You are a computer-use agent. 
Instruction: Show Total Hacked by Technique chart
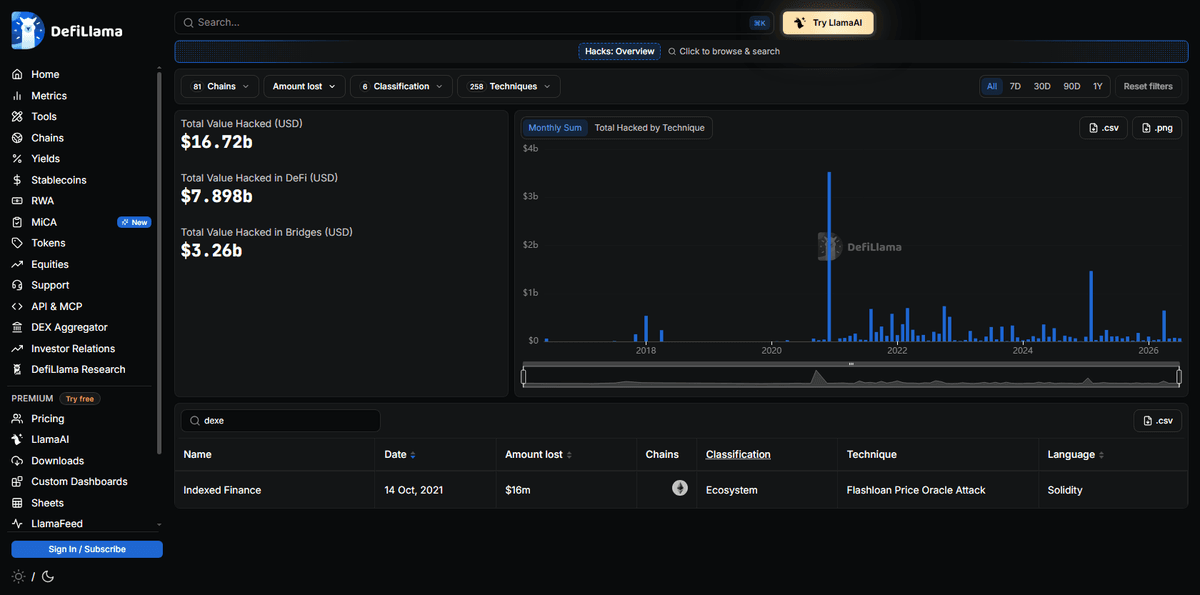pos(650,128)
